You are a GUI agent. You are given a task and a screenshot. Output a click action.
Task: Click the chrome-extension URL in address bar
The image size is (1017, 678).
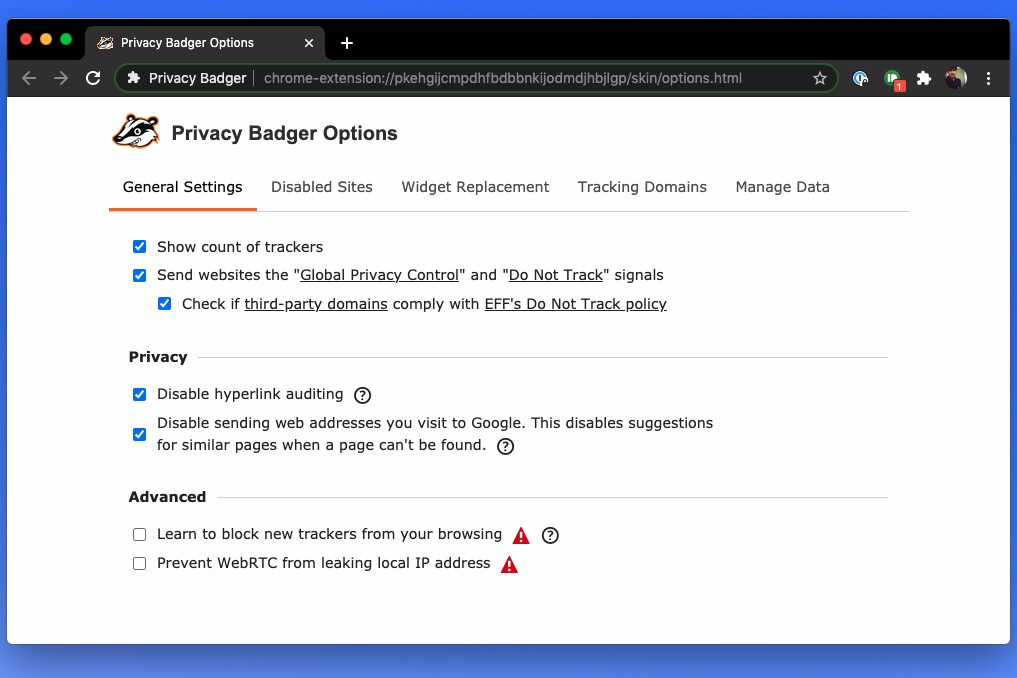[503, 79]
